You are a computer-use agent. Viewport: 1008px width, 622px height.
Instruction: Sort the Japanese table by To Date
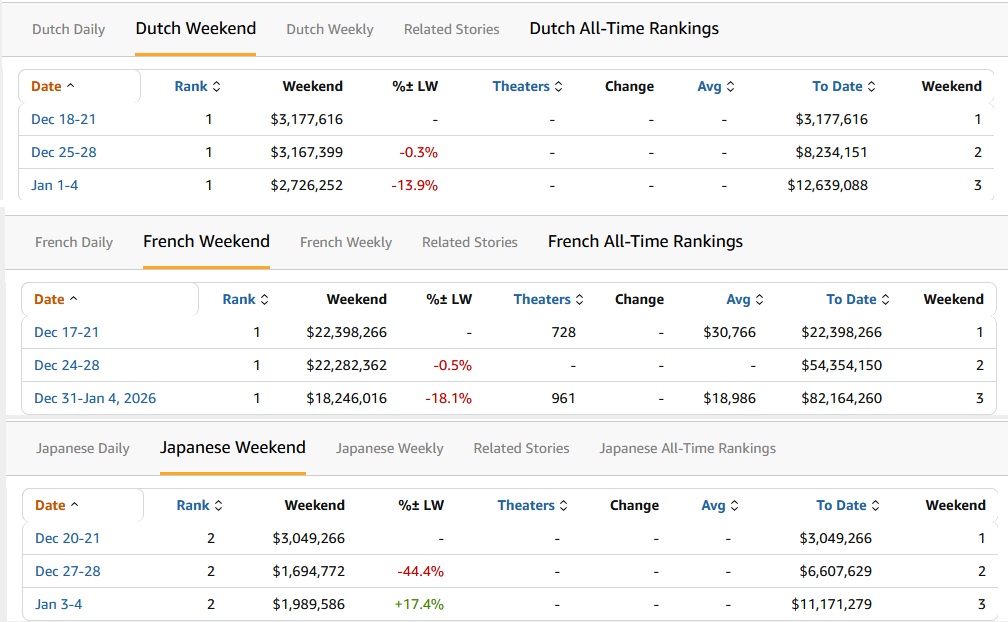tap(848, 506)
